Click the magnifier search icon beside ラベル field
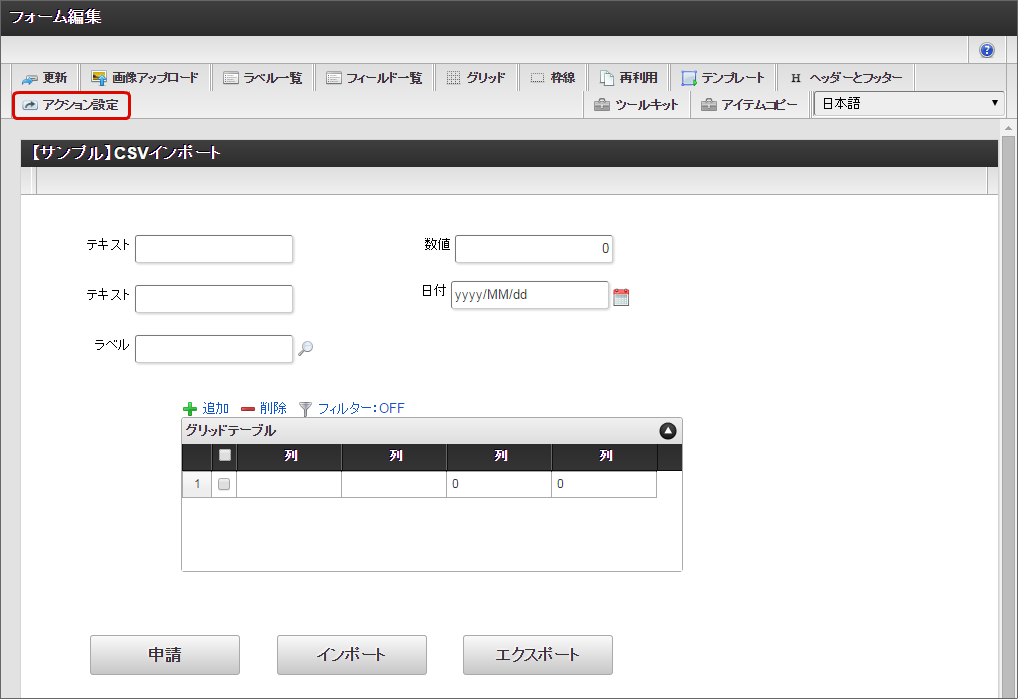Image resolution: width=1018 pixels, height=699 pixels. 306,348
